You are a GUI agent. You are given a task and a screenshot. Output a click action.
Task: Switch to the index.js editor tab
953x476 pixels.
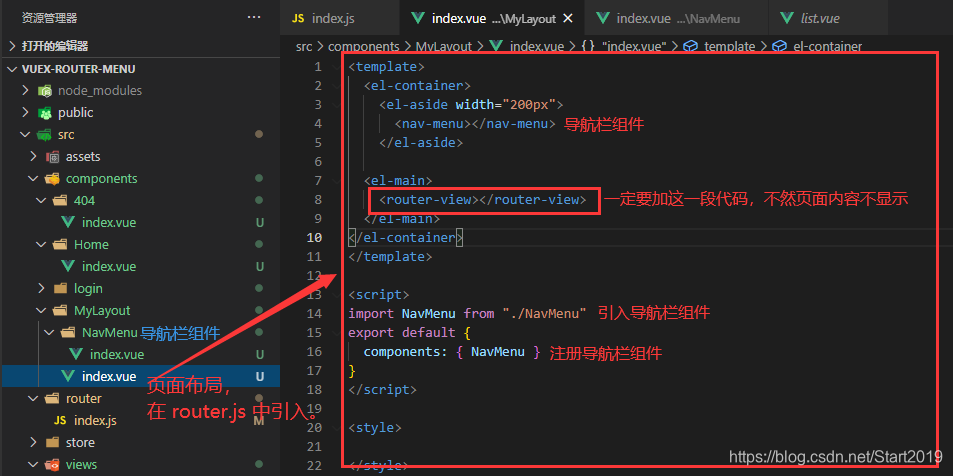click(x=339, y=18)
